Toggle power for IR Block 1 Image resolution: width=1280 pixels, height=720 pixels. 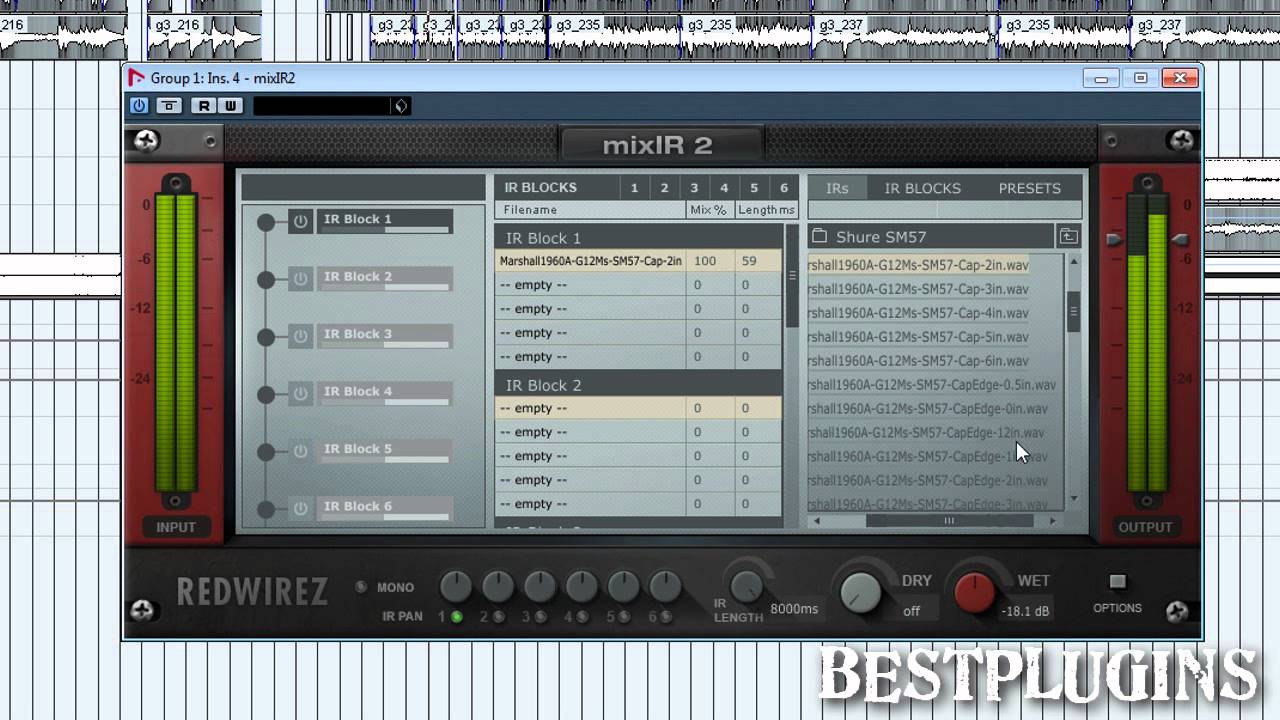[x=300, y=221]
